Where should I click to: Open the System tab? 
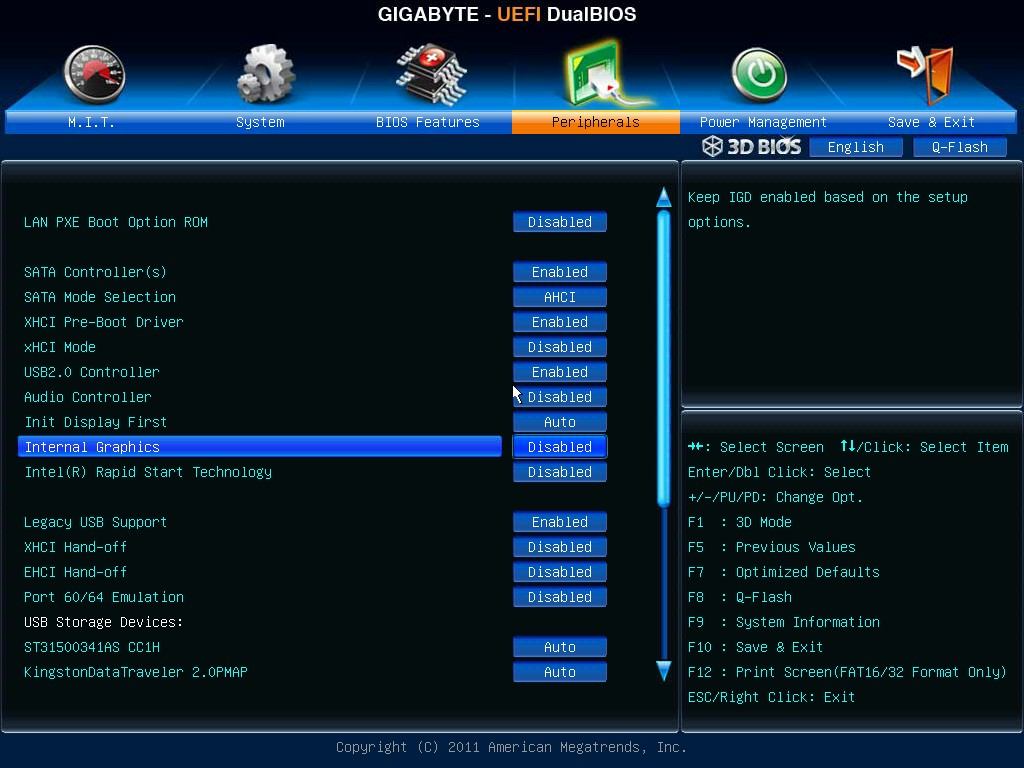coord(260,122)
